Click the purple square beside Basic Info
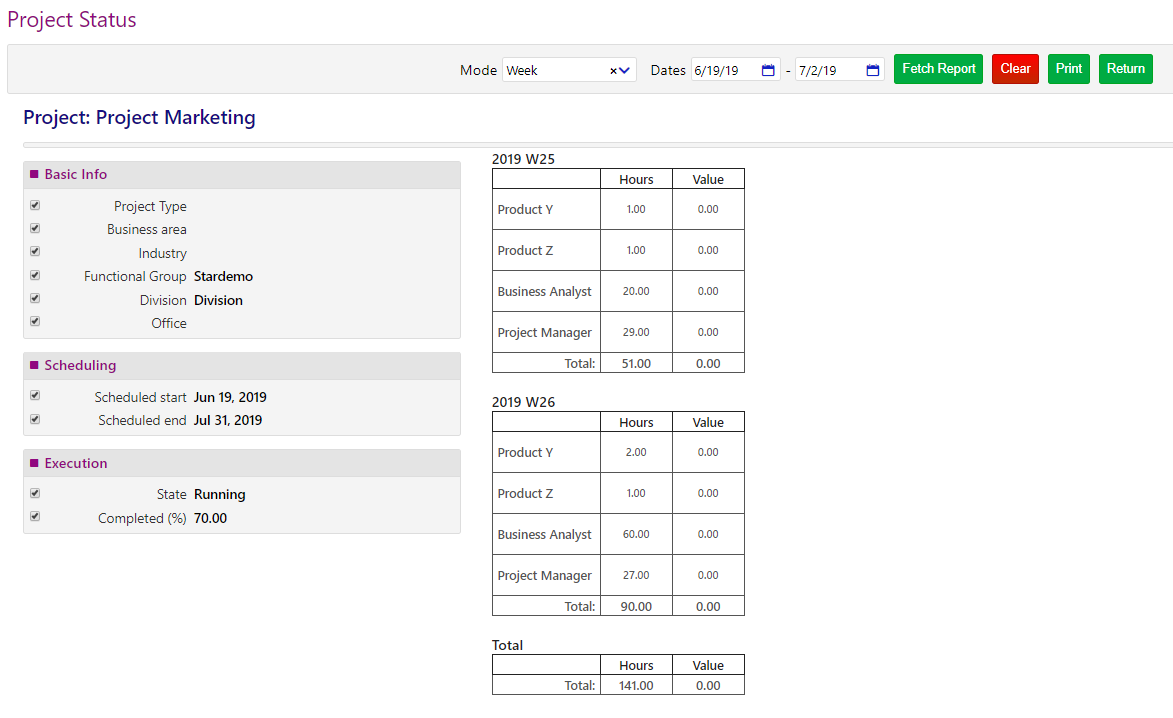The height and width of the screenshot is (718, 1173). pyautogui.click(x=34, y=173)
